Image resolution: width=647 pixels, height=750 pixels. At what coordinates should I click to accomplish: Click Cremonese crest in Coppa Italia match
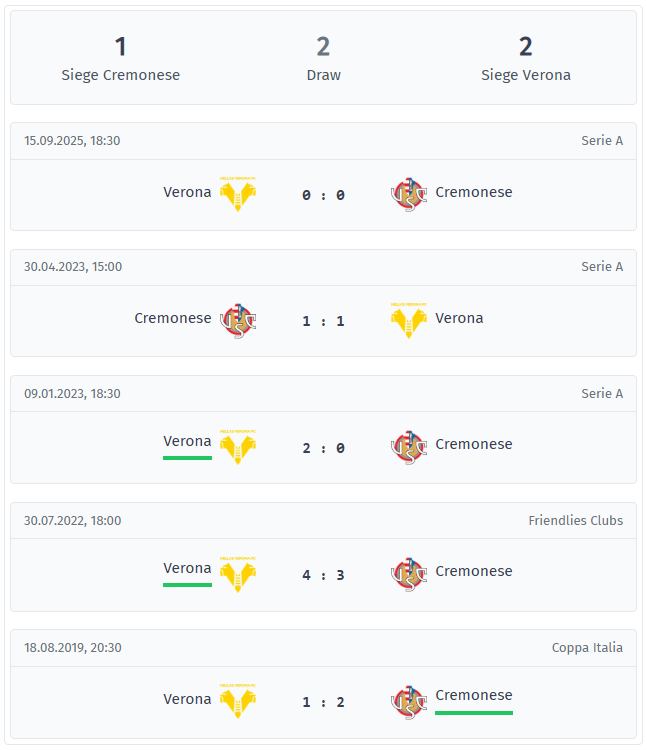click(408, 700)
